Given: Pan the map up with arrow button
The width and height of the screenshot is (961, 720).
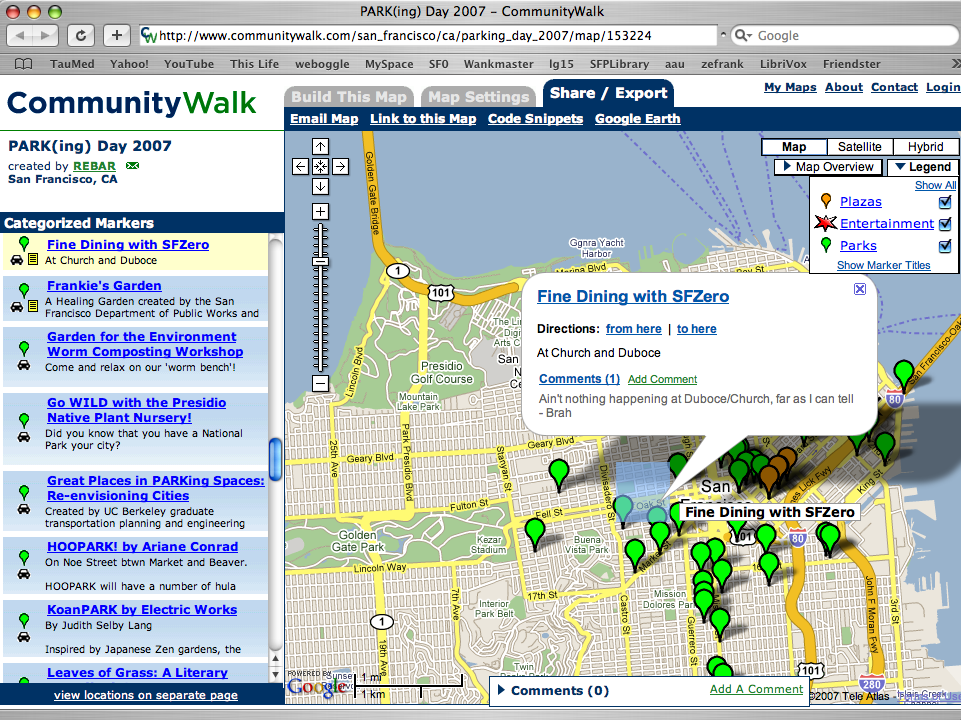Looking at the screenshot, I should point(320,147).
